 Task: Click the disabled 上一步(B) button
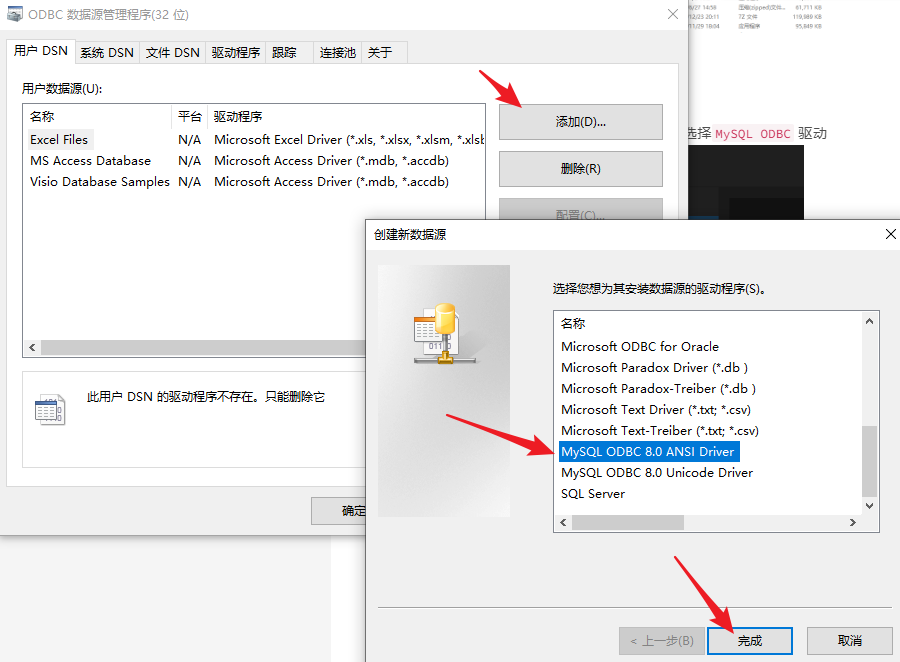coord(661,641)
